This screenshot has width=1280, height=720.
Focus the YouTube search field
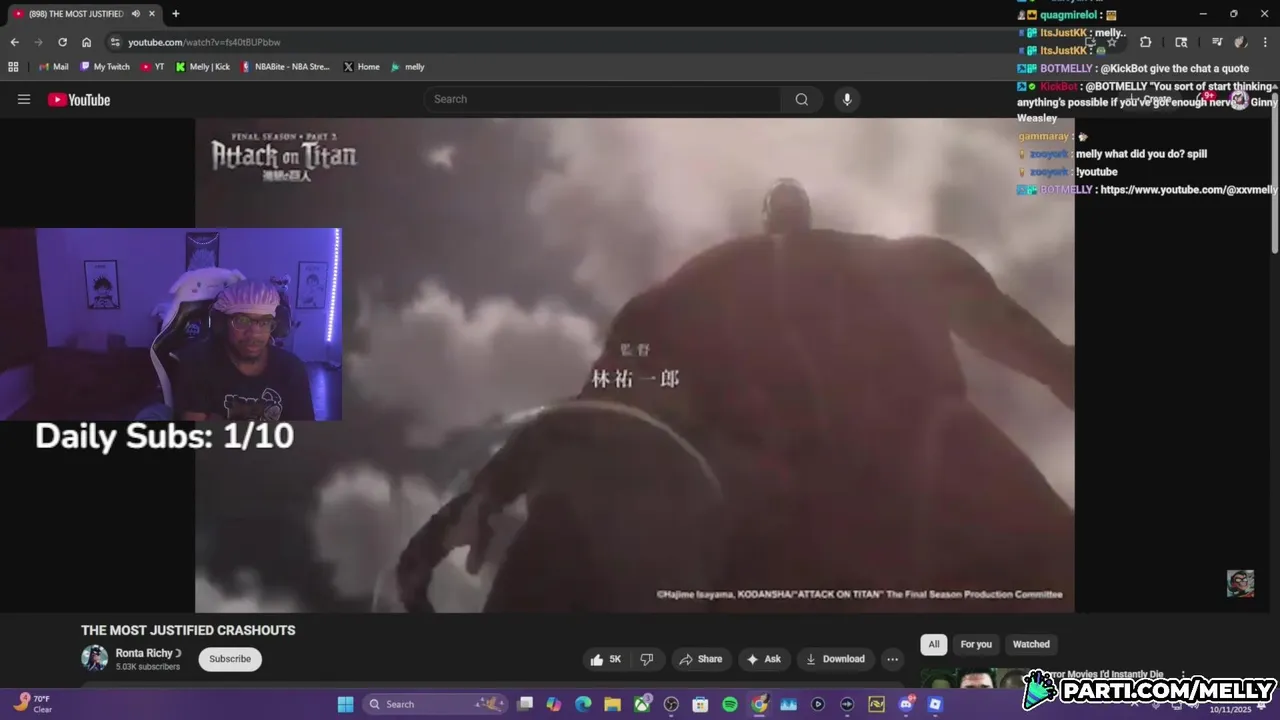(602, 99)
